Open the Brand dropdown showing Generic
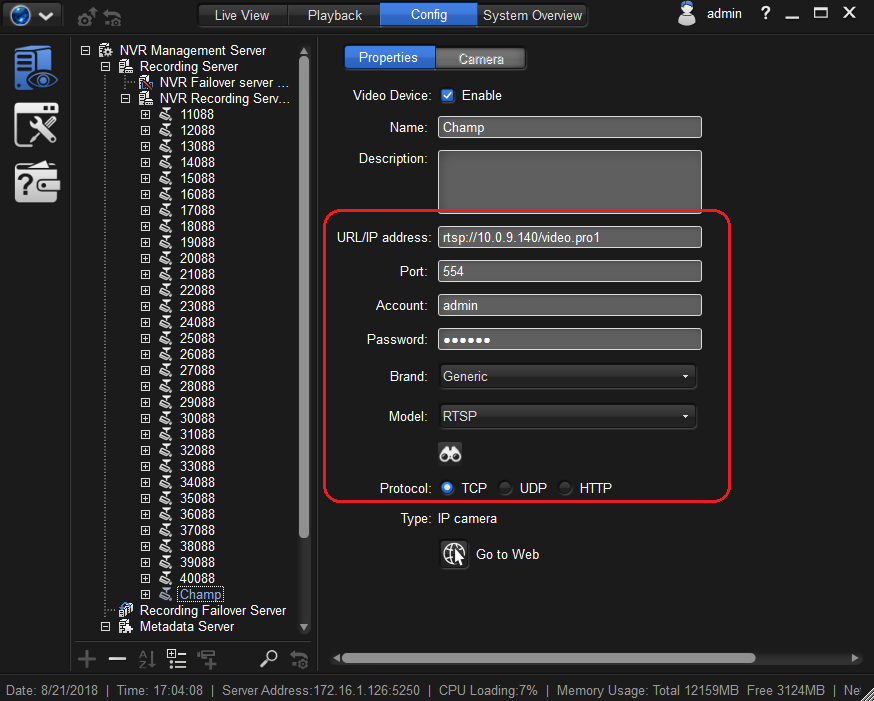 (567, 377)
